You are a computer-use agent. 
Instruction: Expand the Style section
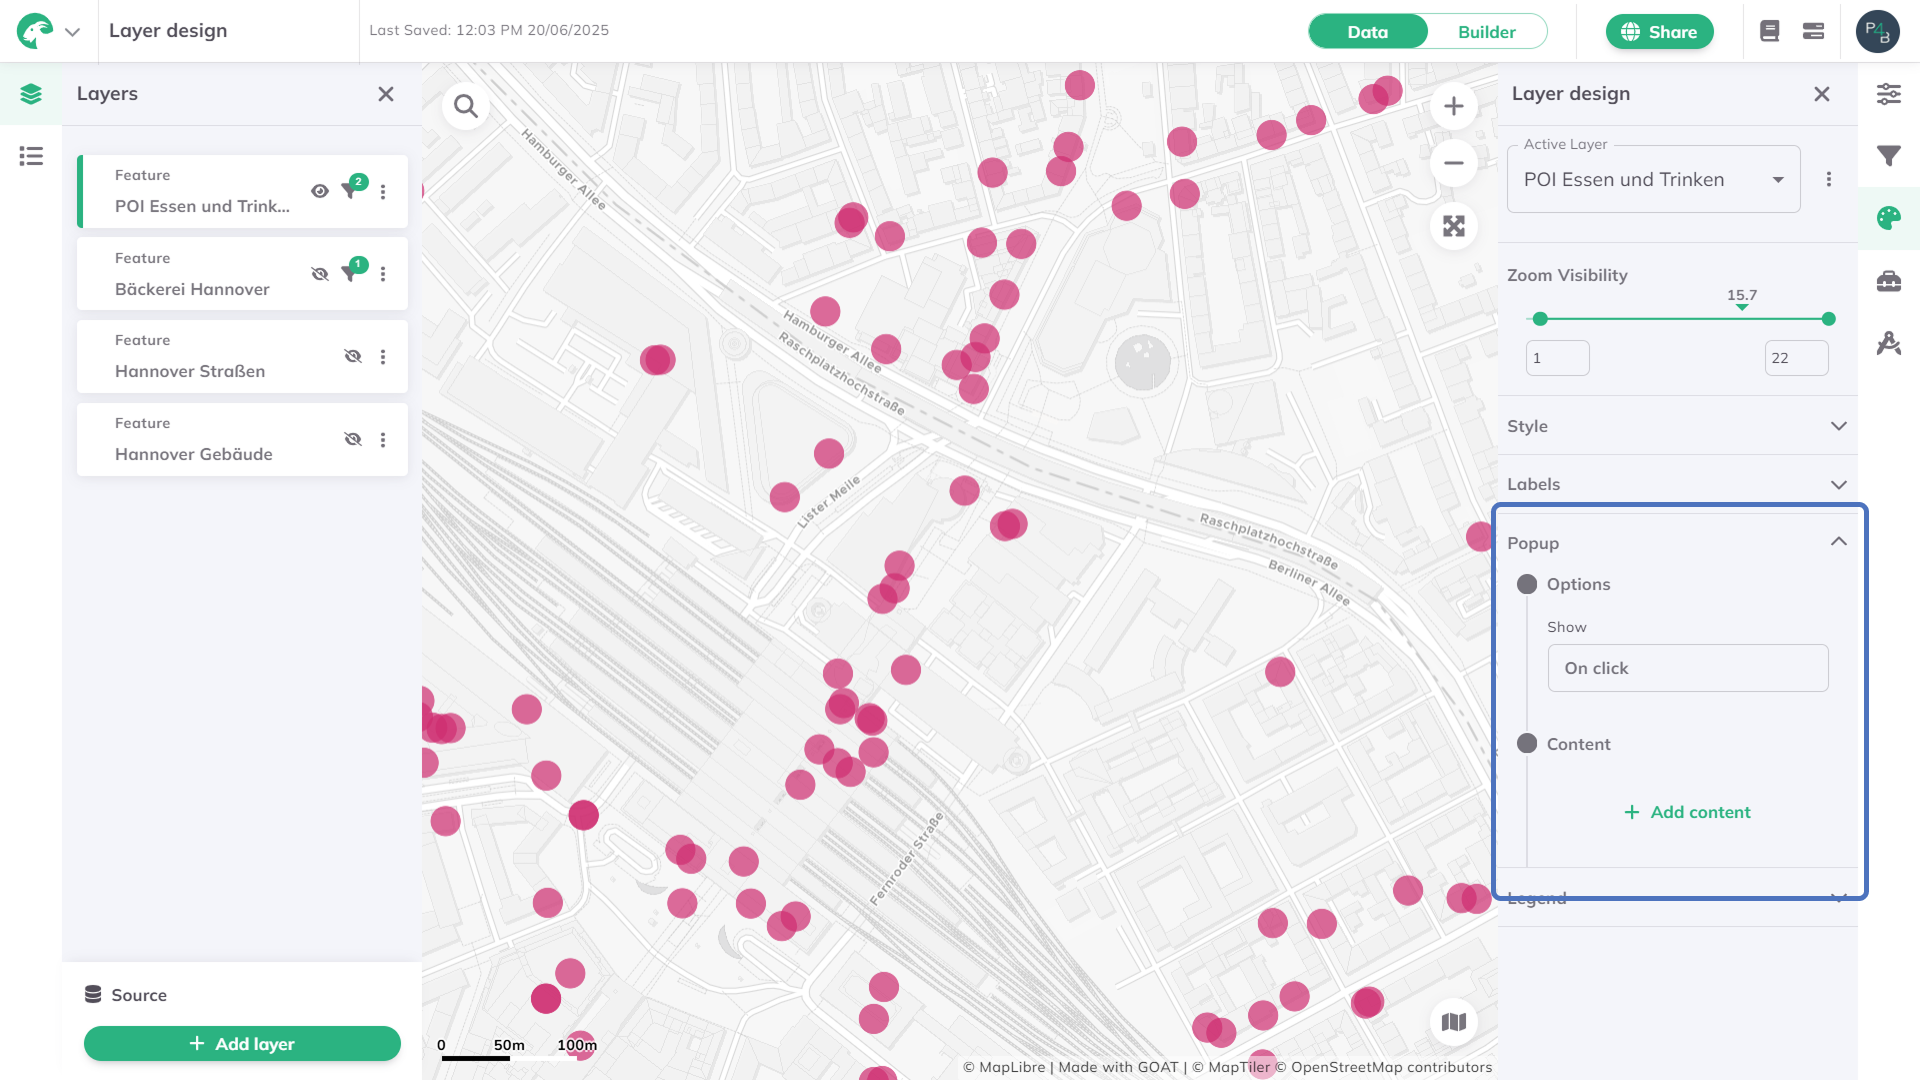[x=1677, y=426]
